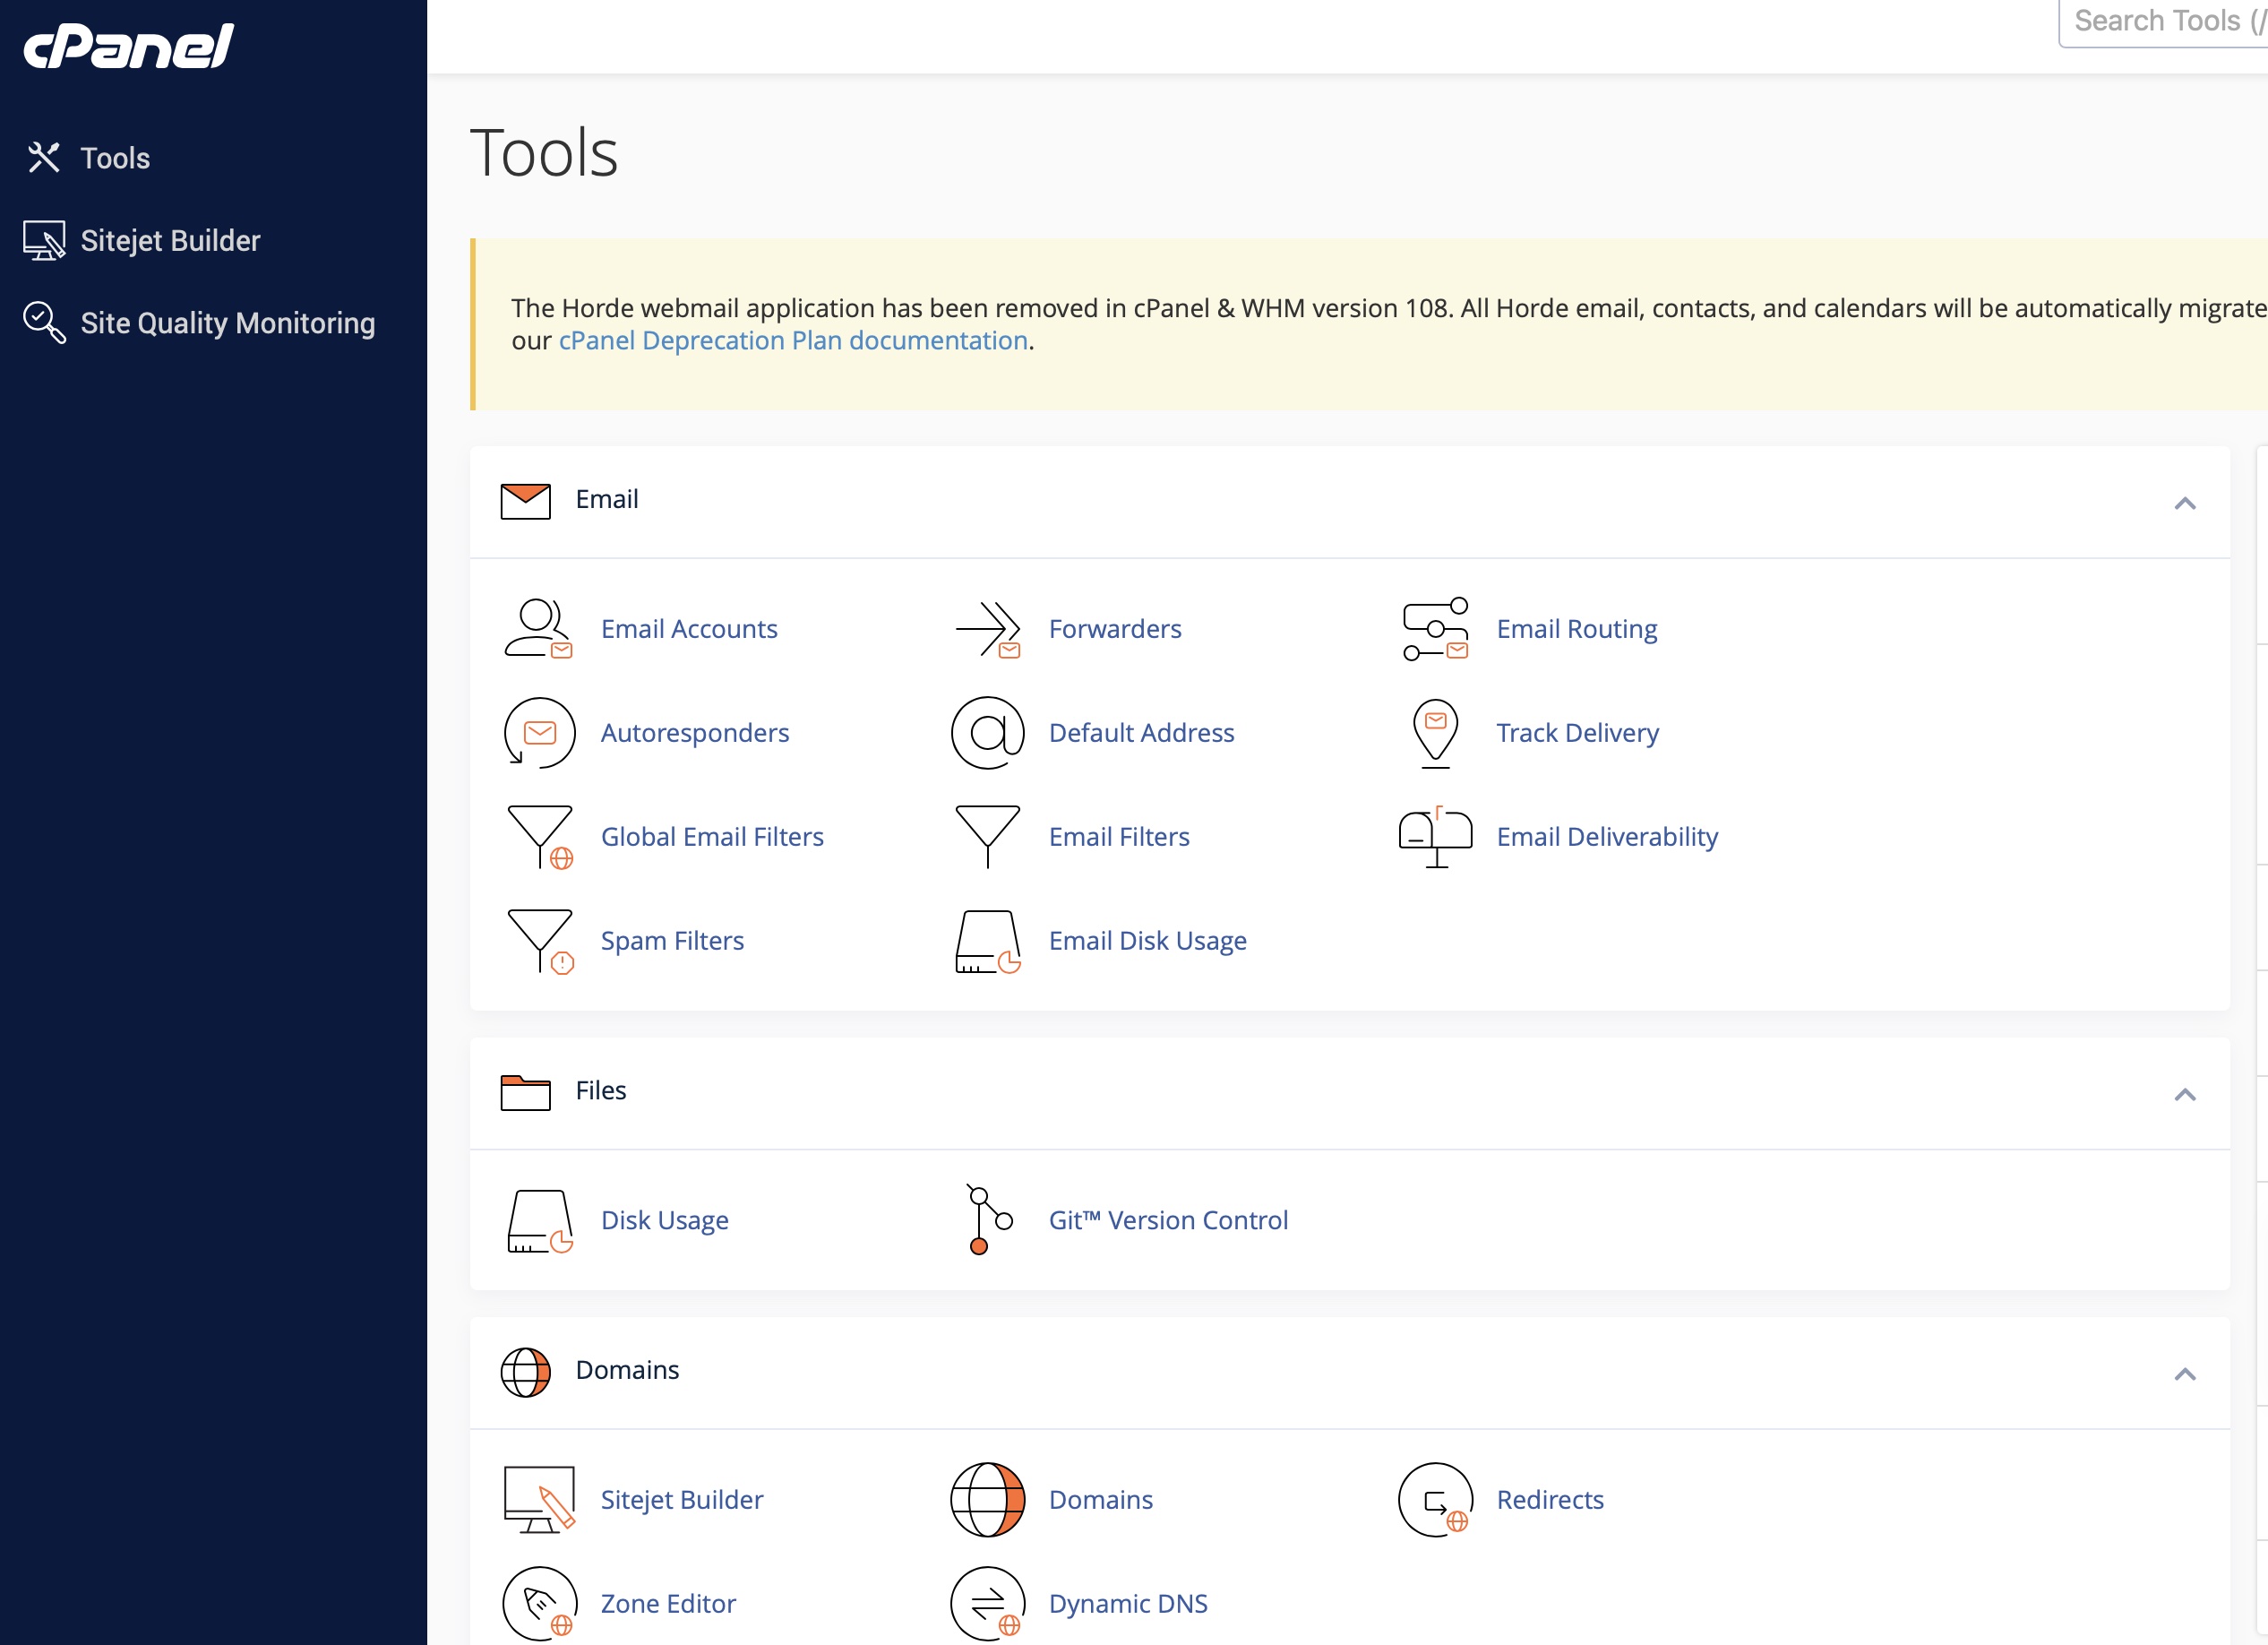The height and width of the screenshot is (1645, 2268).
Task: Open Tools in the sidebar menu
Action: pyautogui.click(x=115, y=158)
